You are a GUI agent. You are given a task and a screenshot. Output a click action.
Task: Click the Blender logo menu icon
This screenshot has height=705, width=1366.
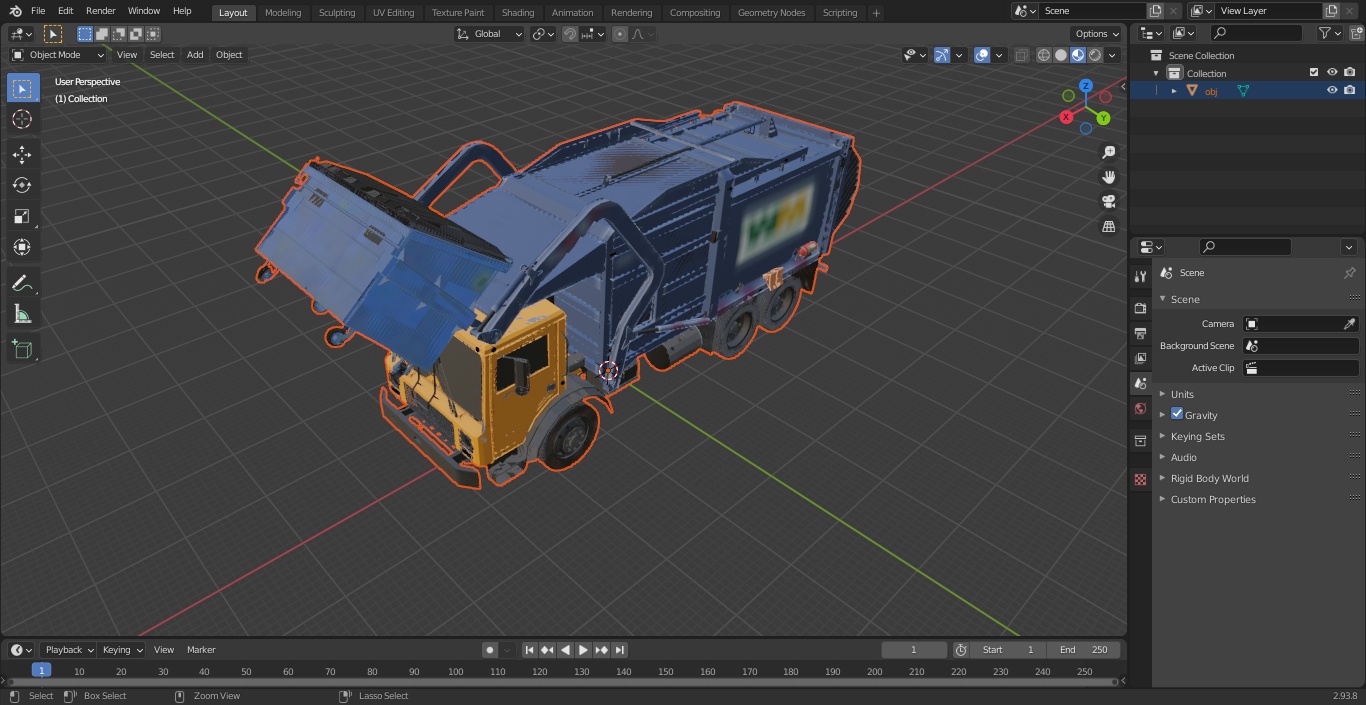point(15,11)
